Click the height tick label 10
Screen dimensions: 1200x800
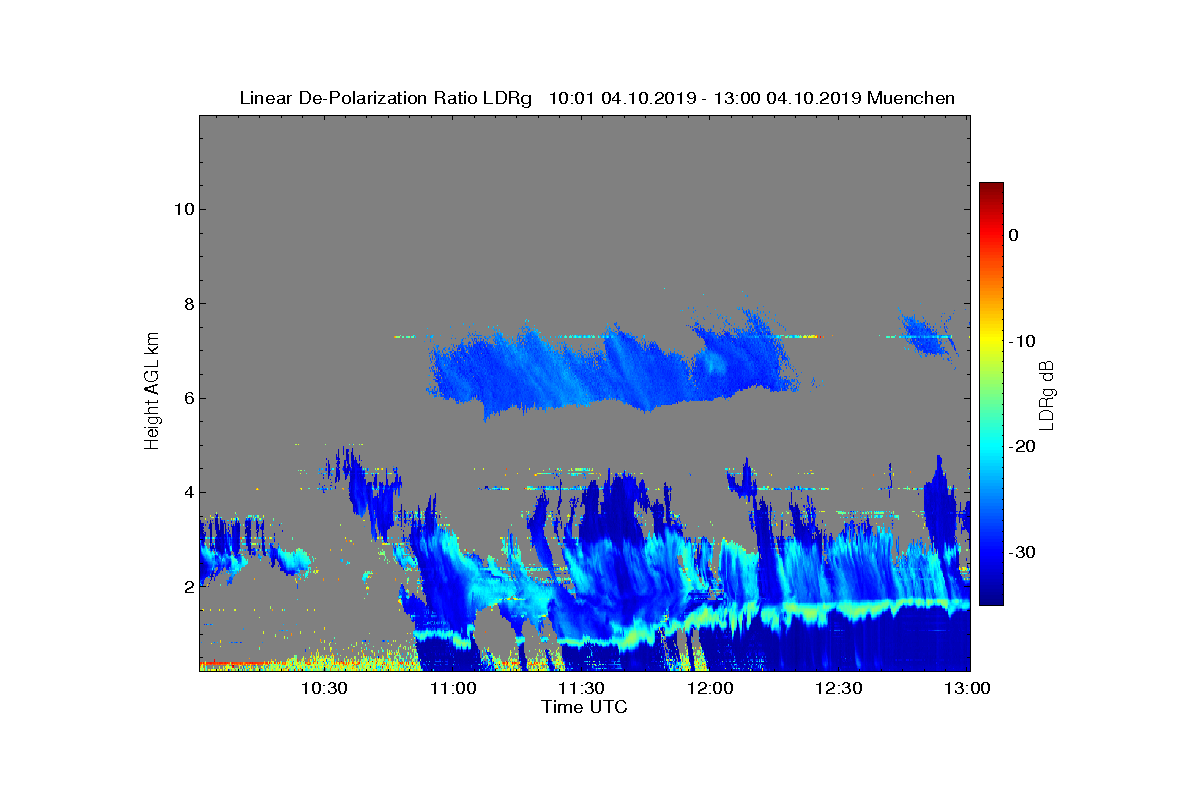(x=183, y=209)
